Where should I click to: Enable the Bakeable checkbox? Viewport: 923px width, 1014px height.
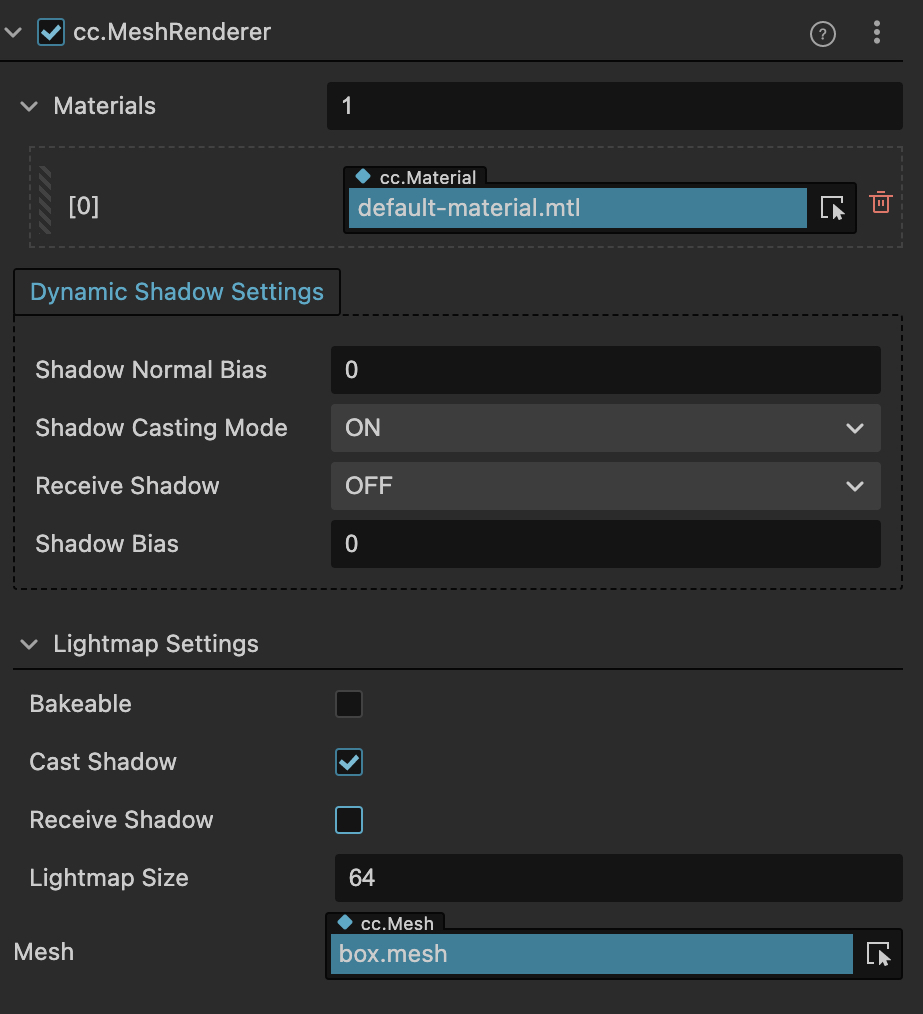tap(349, 704)
